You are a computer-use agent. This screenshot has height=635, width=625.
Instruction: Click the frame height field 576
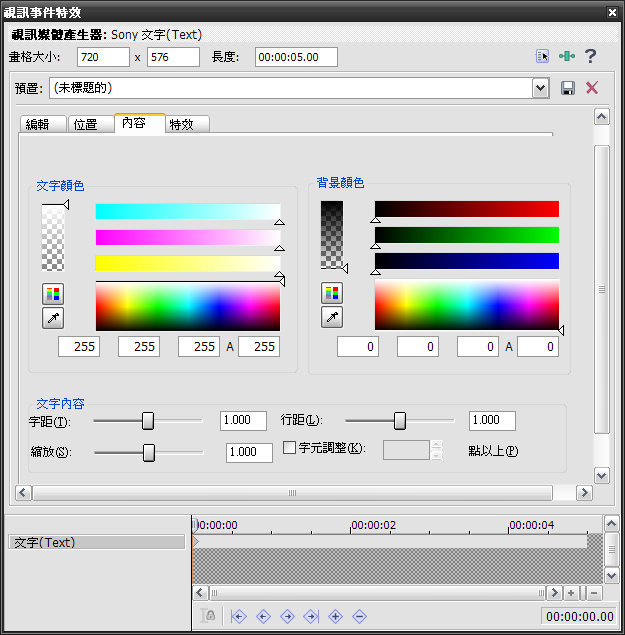[x=173, y=57]
